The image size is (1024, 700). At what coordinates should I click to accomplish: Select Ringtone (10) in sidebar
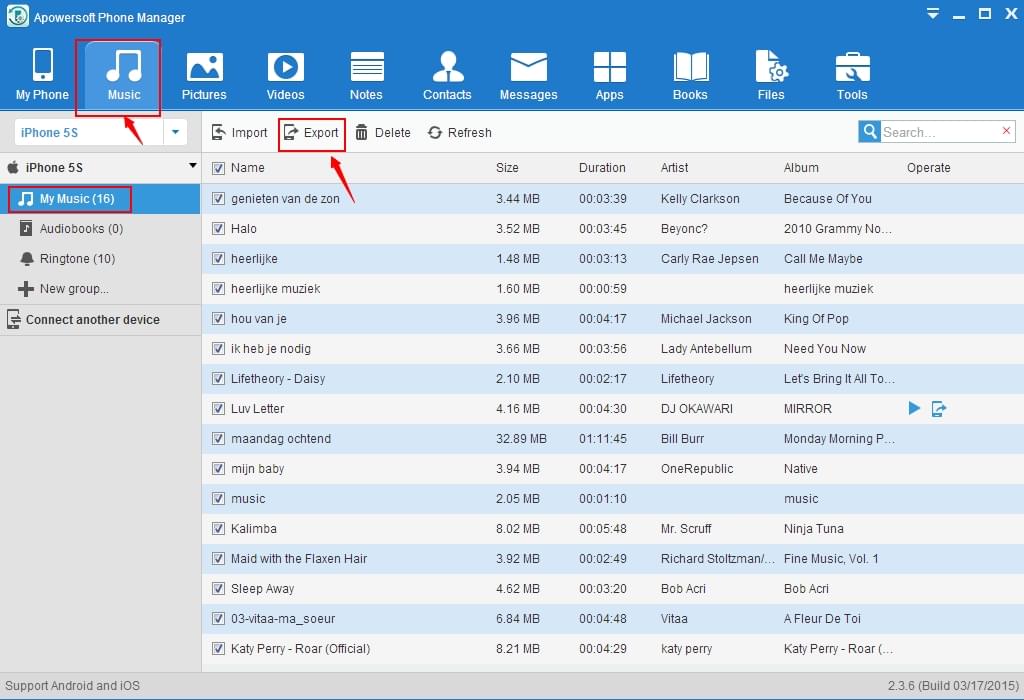point(77,259)
